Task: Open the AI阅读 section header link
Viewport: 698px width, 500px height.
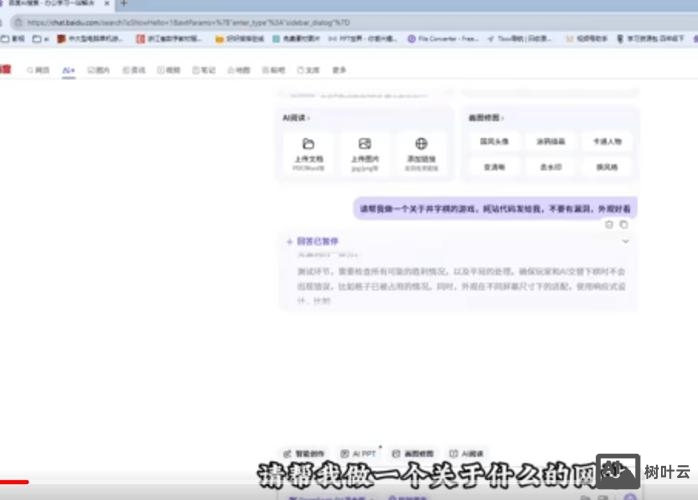Action: pos(296,118)
